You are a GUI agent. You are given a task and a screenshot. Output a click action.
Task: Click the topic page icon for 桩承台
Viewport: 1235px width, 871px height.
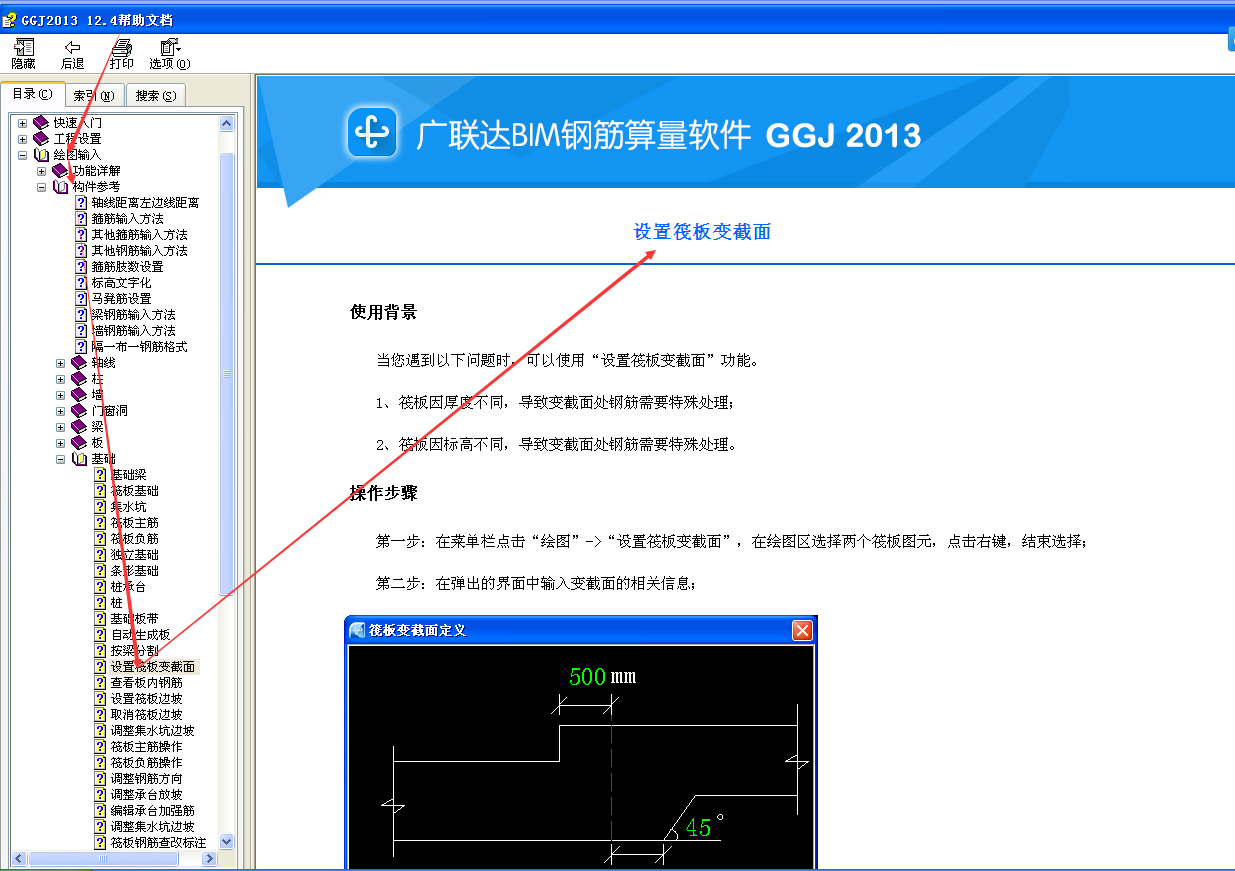[x=100, y=587]
